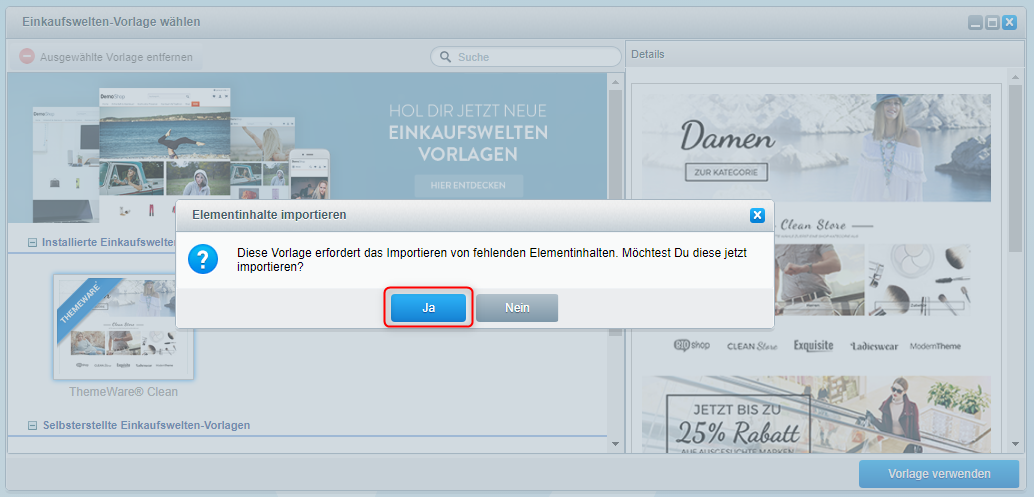Click the Details panel header
This screenshot has height=497, width=1034.
(824, 54)
